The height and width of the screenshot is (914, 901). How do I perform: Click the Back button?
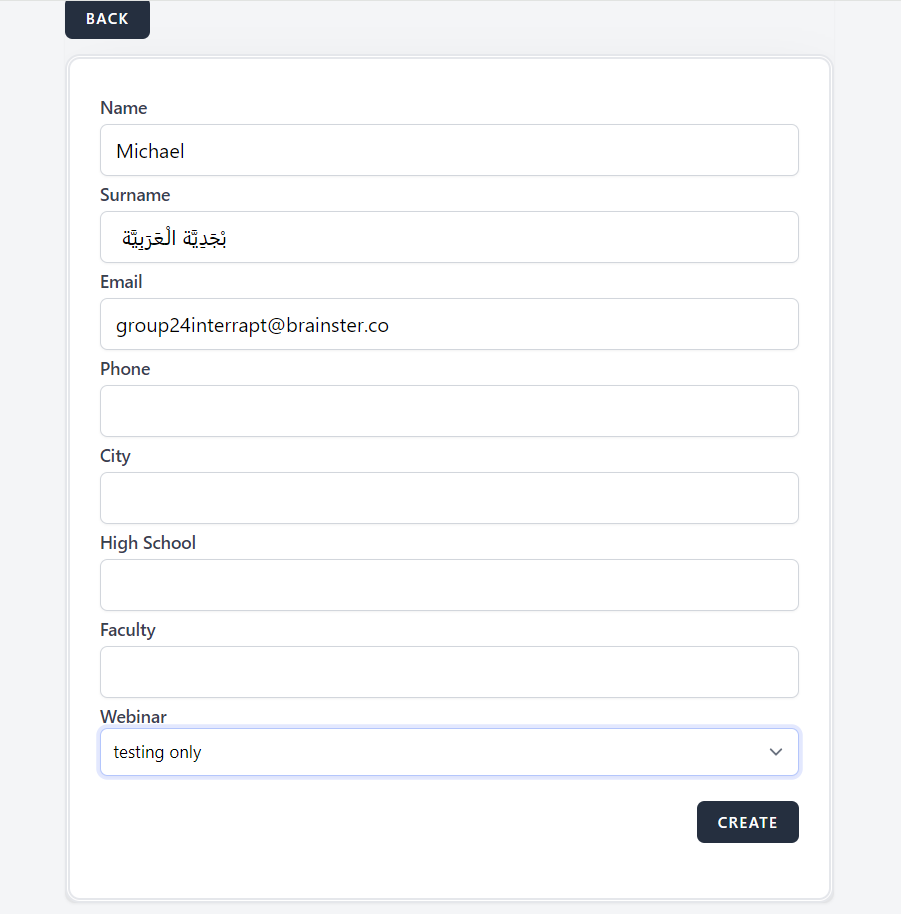click(x=107, y=19)
